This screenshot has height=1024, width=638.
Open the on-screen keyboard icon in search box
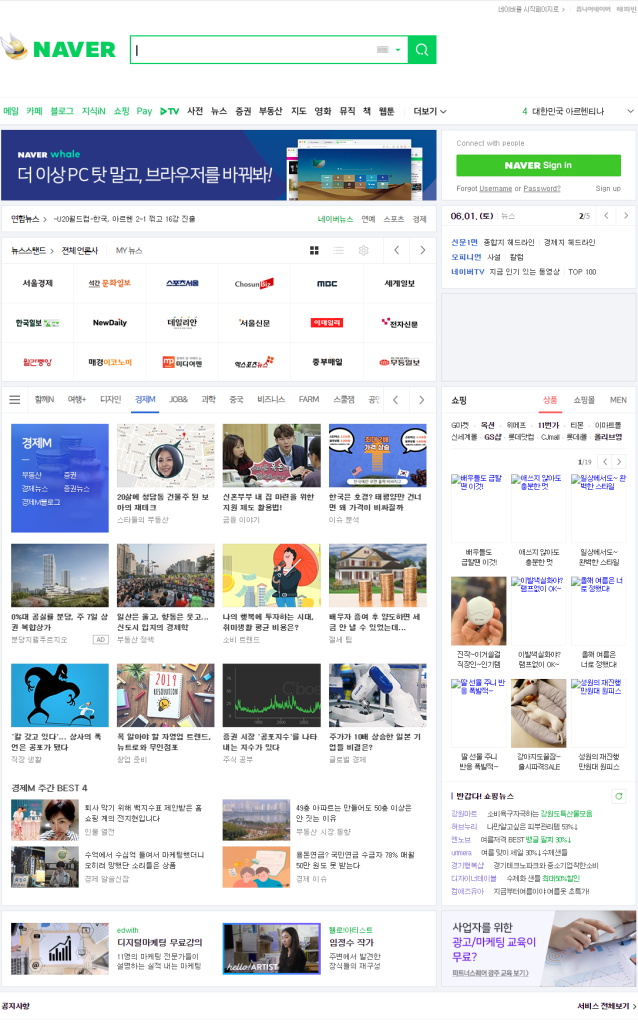point(383,50)
